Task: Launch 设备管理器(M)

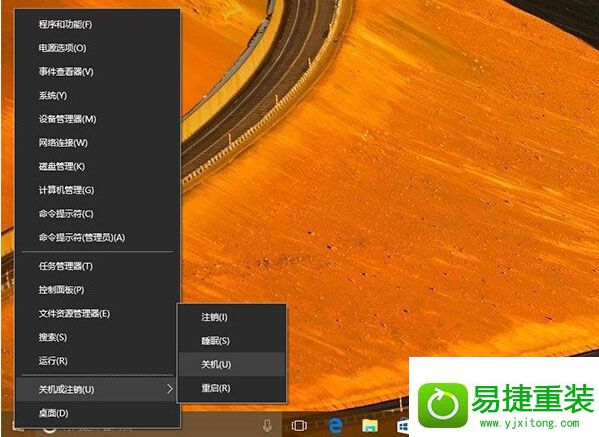Action: (97, 119)
